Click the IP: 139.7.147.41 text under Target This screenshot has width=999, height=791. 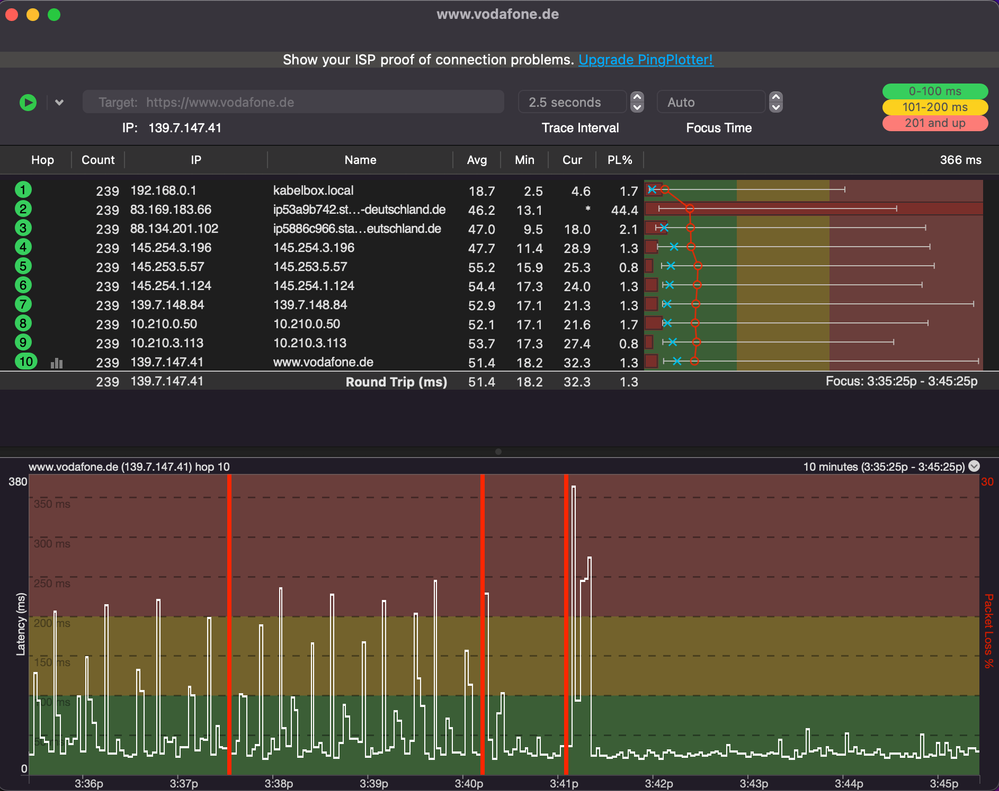172,128
